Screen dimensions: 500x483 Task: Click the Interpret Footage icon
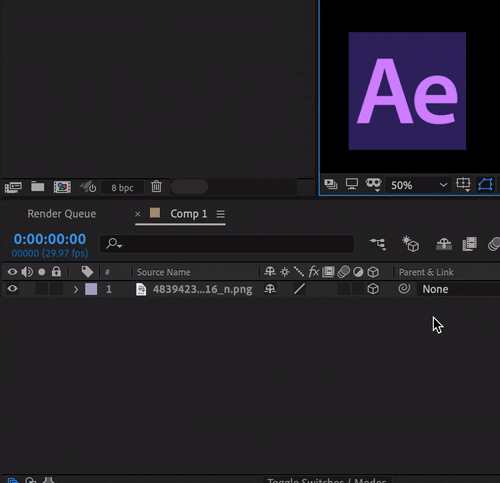pos(13,187)
